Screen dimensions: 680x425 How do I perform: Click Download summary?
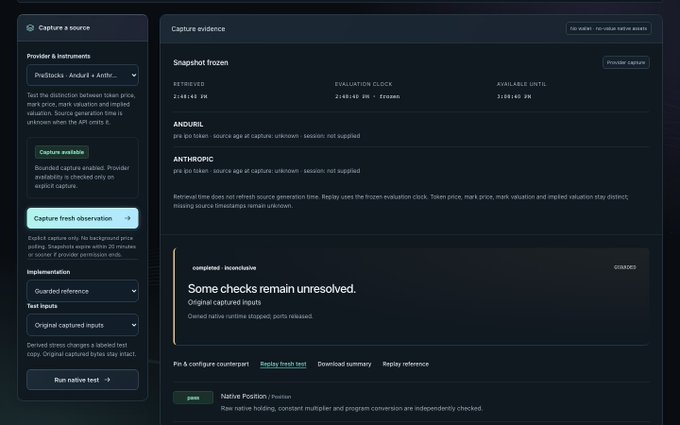pos(344,364)
